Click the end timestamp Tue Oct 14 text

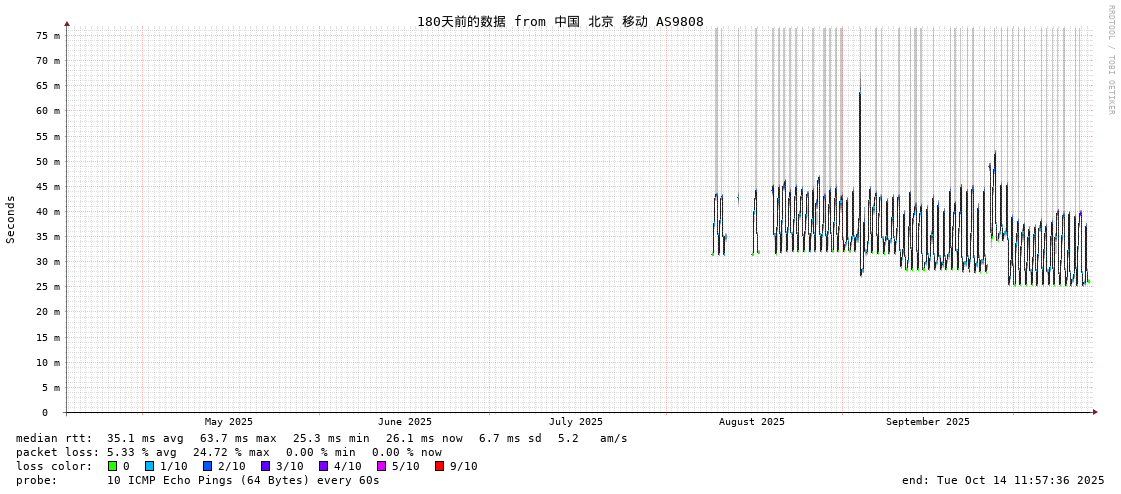1003,480
